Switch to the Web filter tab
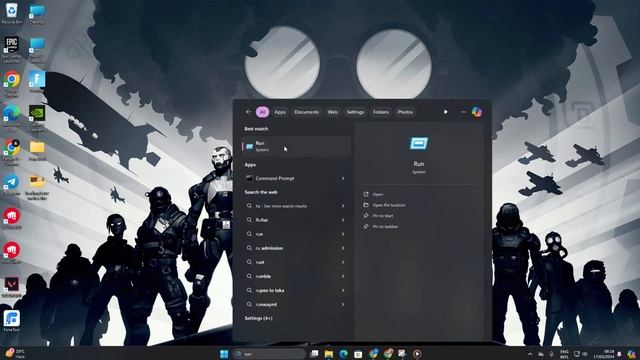The height and width of the screenshot is (360, 640). [x=333, y=112]
